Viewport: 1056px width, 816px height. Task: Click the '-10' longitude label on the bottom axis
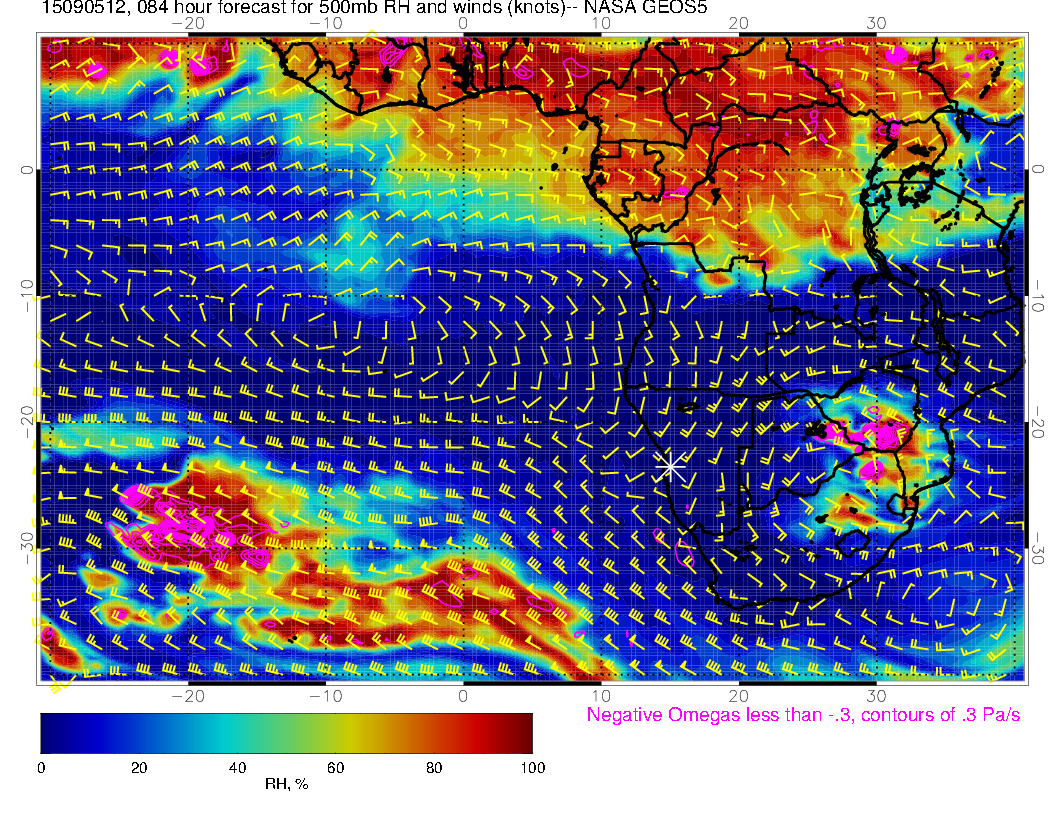pos(326,696)
